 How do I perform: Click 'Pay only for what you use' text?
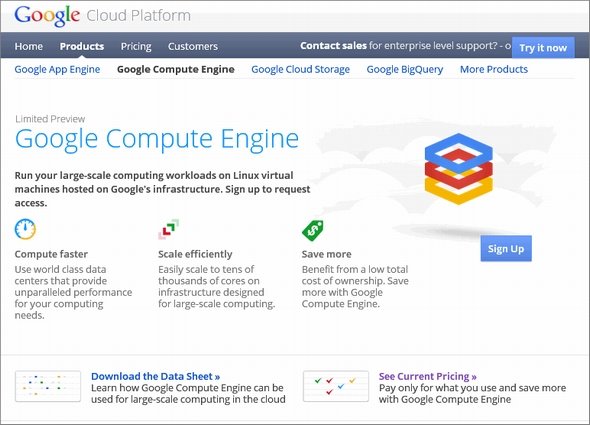point(472,393)
